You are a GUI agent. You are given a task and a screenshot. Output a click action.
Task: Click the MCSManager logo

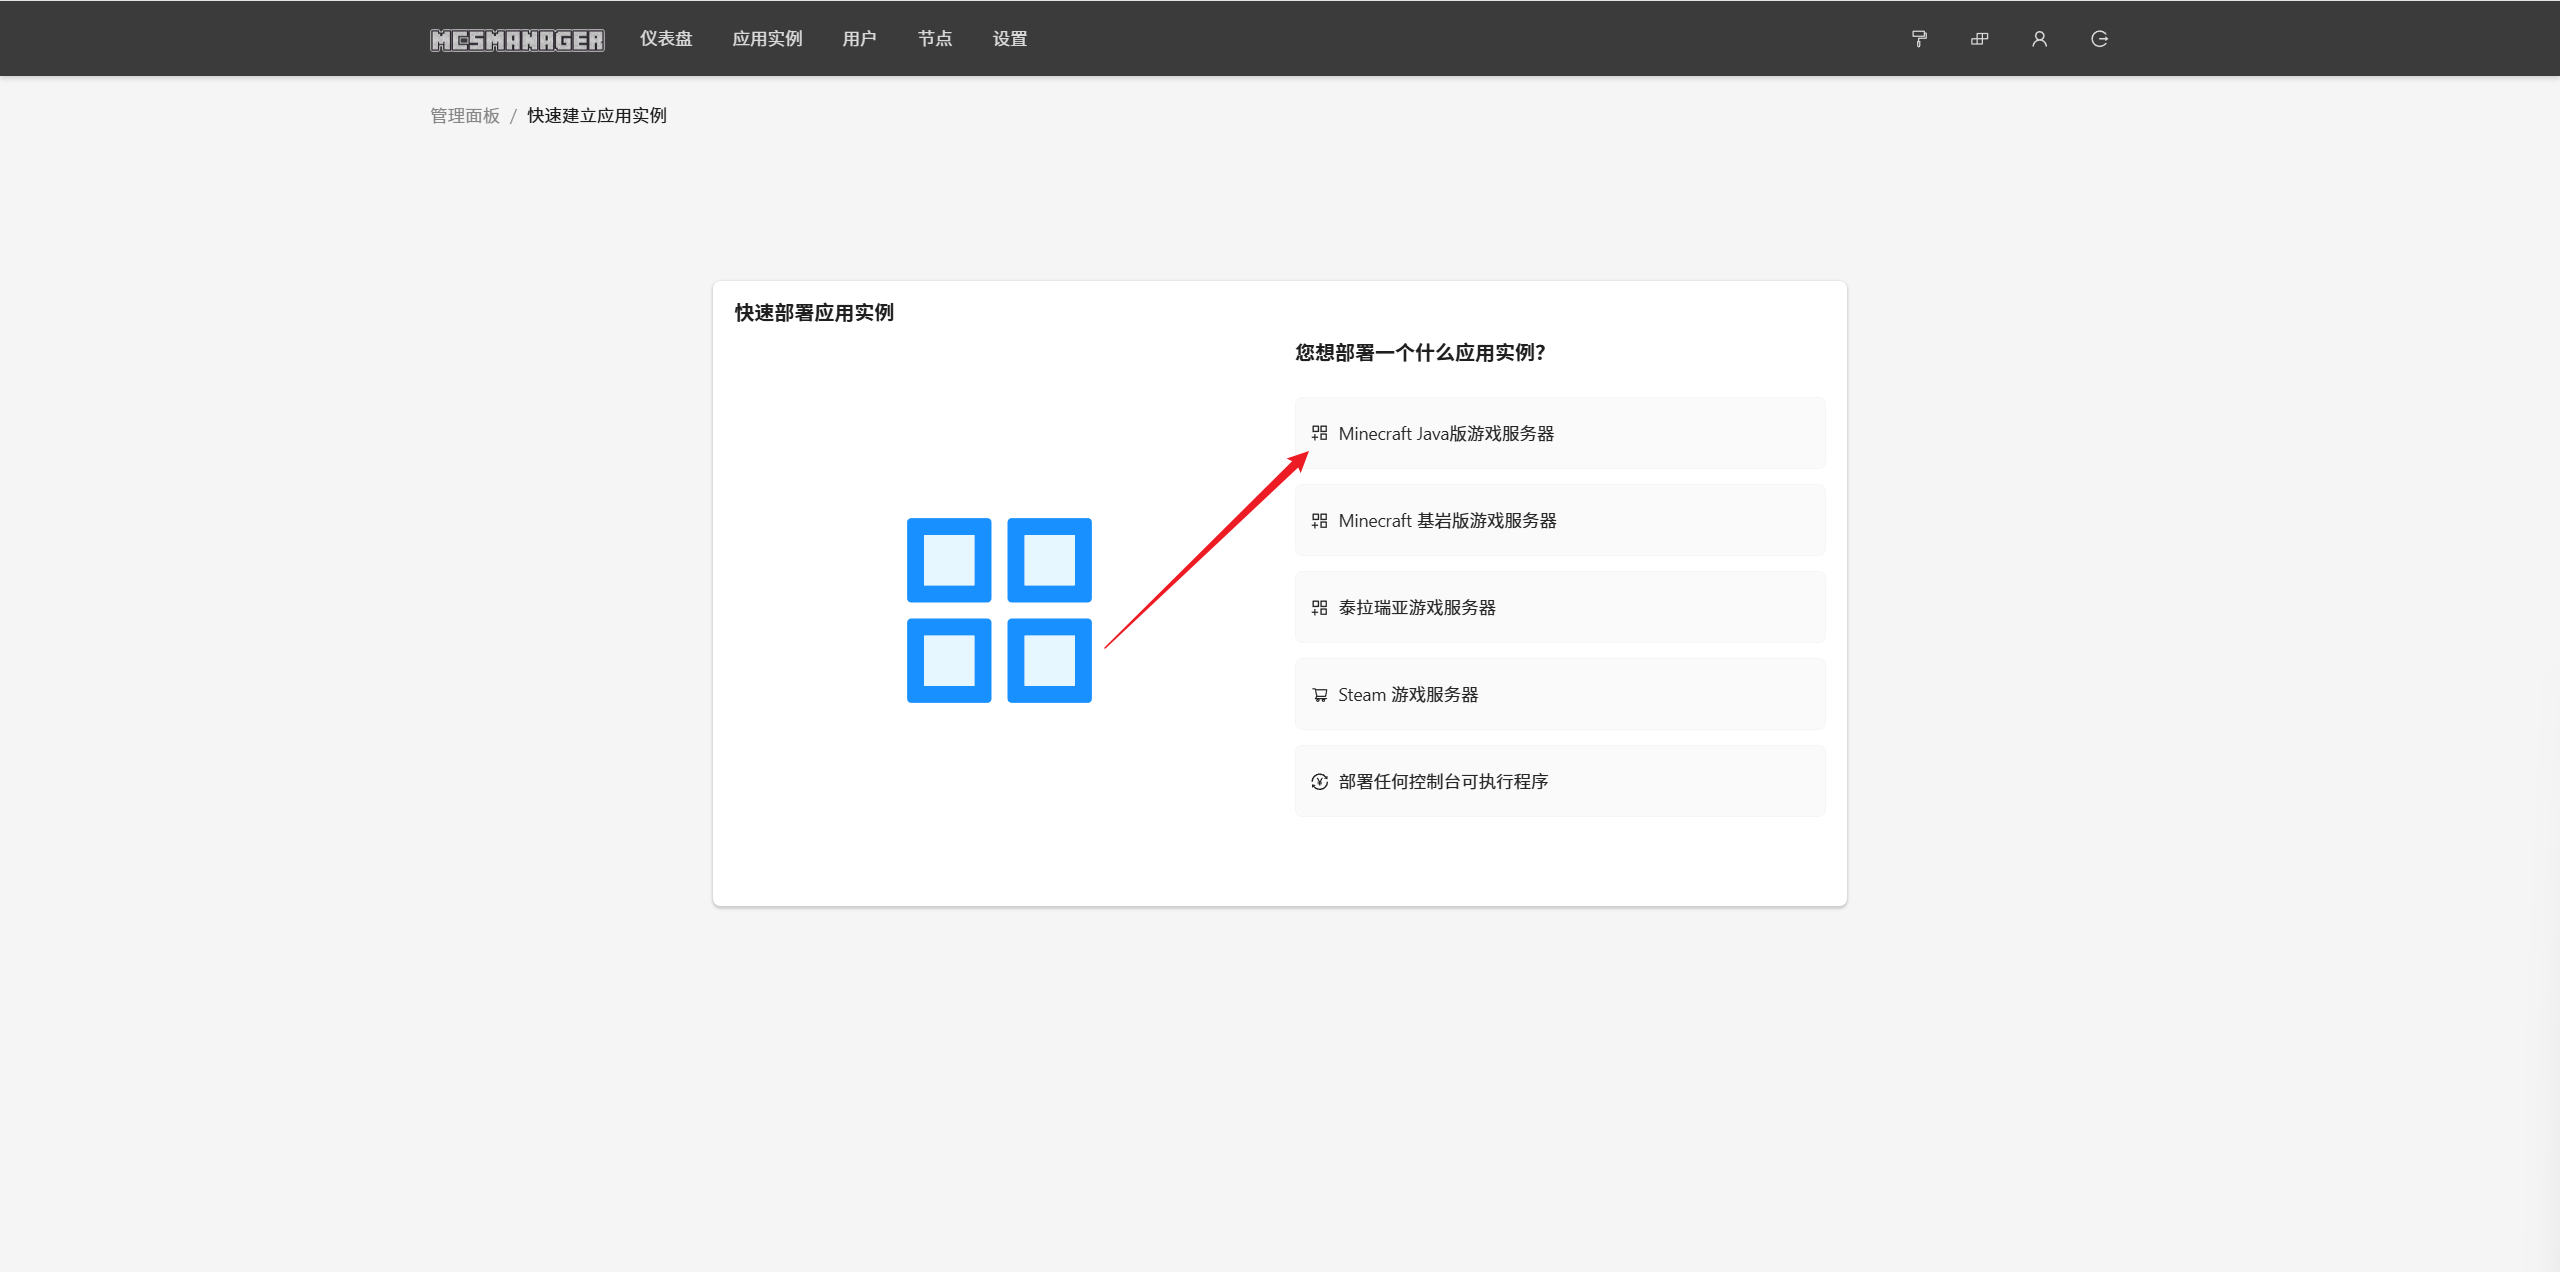click(x=517, y=39)
